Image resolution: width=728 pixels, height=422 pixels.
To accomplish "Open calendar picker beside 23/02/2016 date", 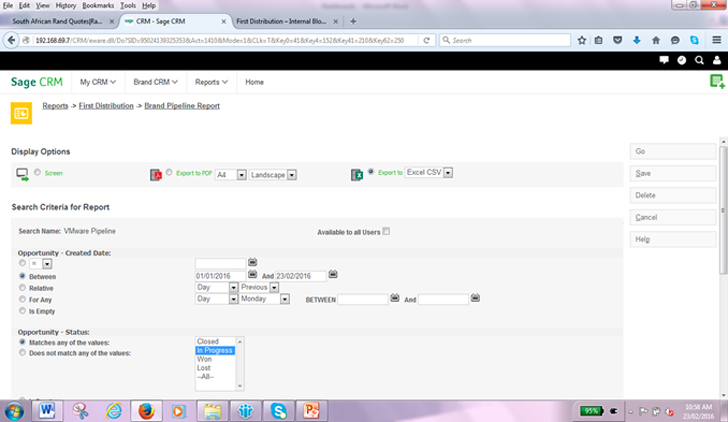I will click(333, 274).
